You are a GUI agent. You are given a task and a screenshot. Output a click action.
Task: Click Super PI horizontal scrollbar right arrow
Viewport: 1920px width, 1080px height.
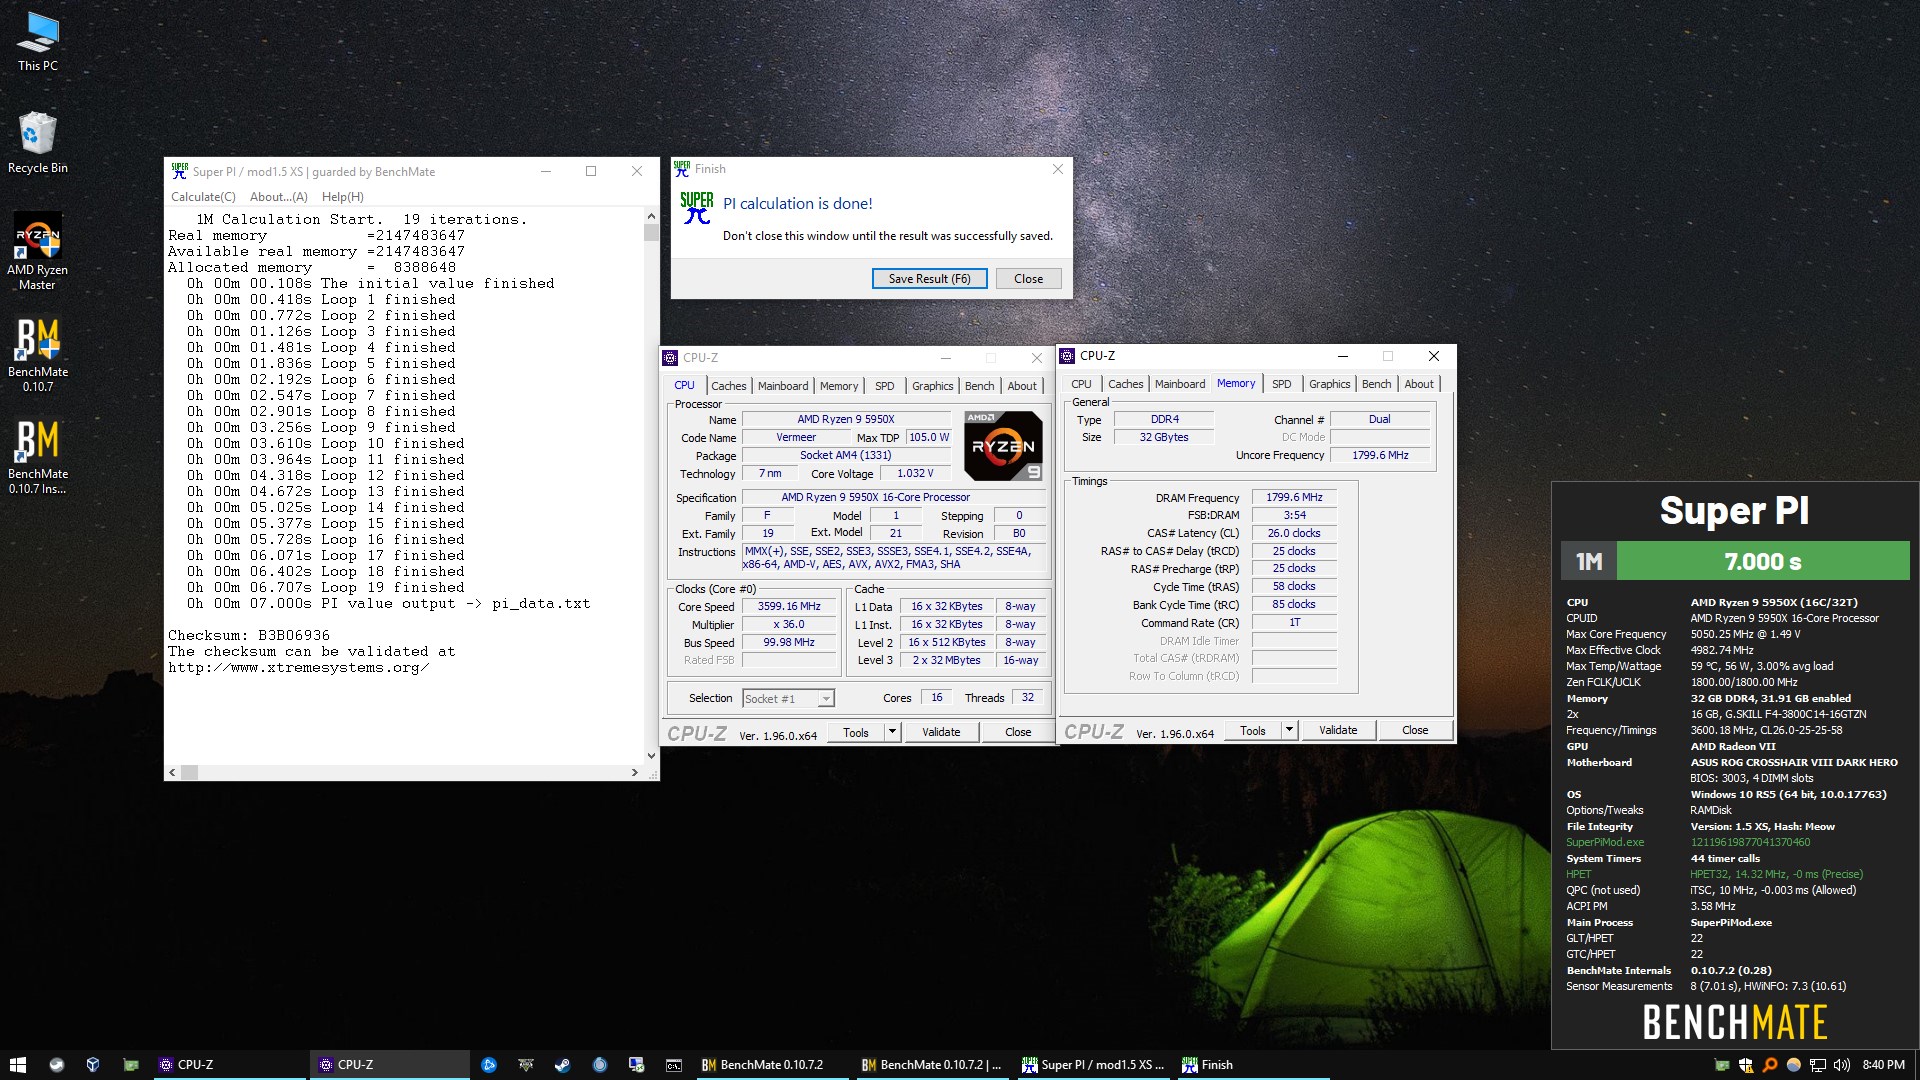pyautogui.click(x=634, y=772)
